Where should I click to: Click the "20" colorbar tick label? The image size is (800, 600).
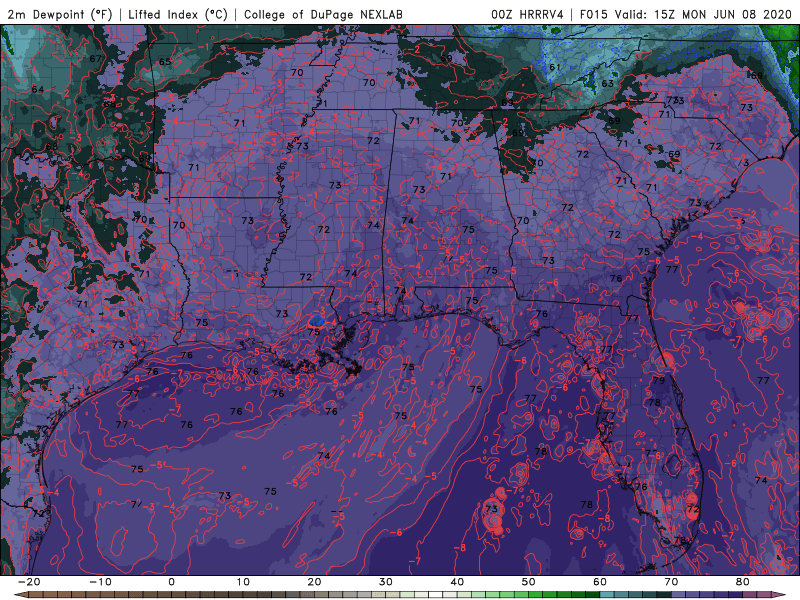(314, 582)
